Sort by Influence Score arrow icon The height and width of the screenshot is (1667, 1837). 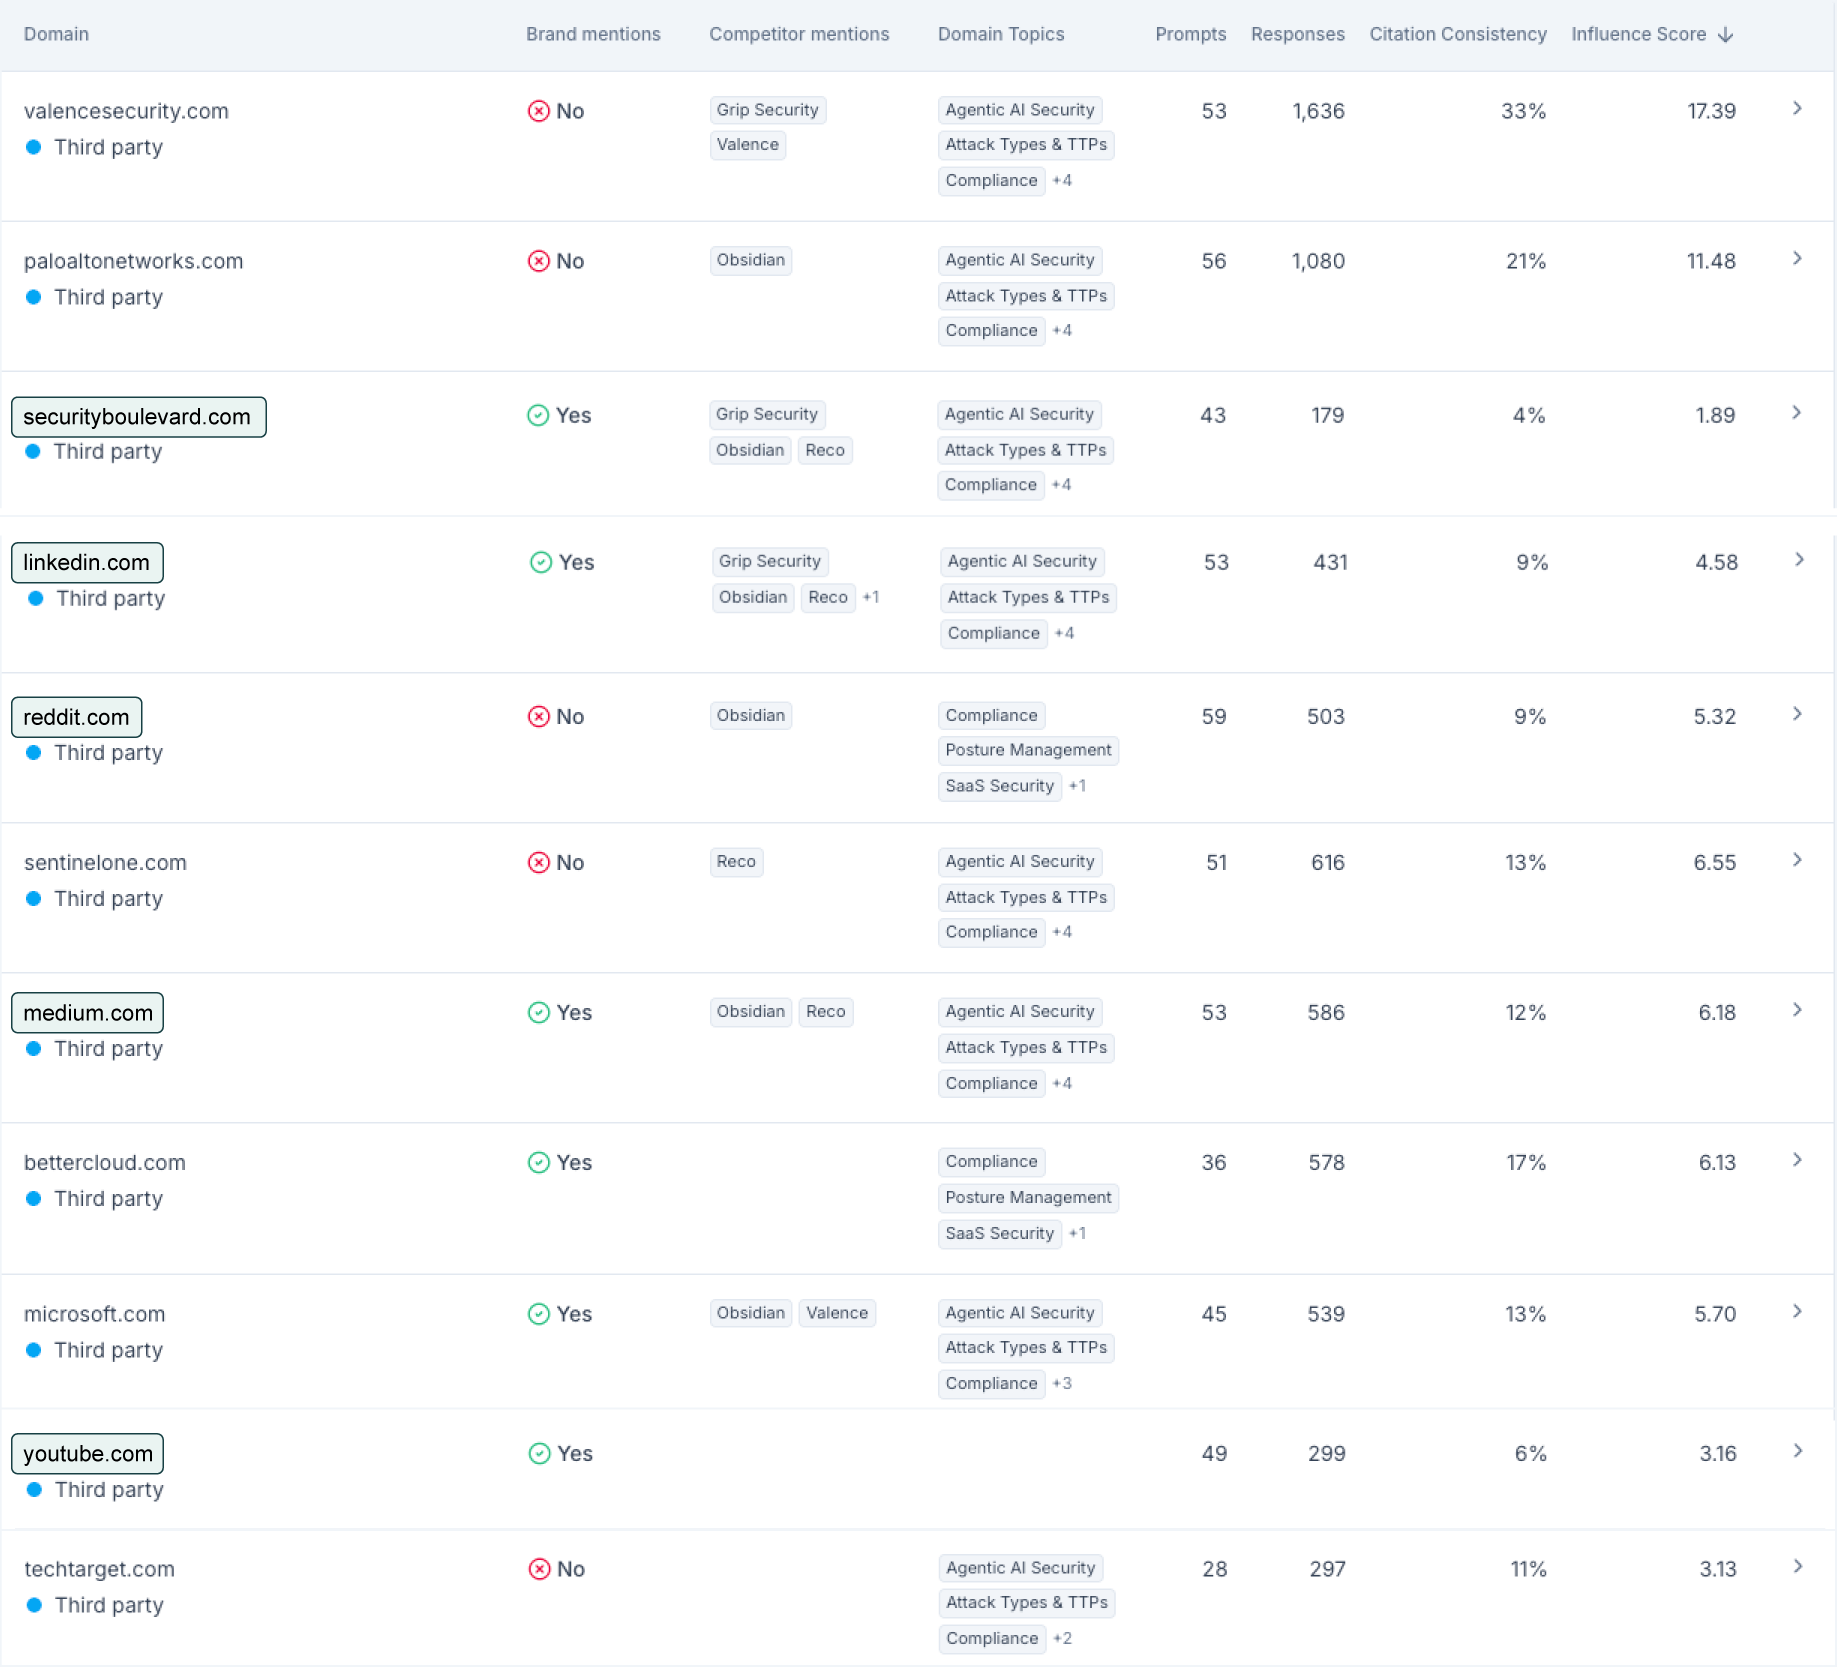(x=1725, y=35)
